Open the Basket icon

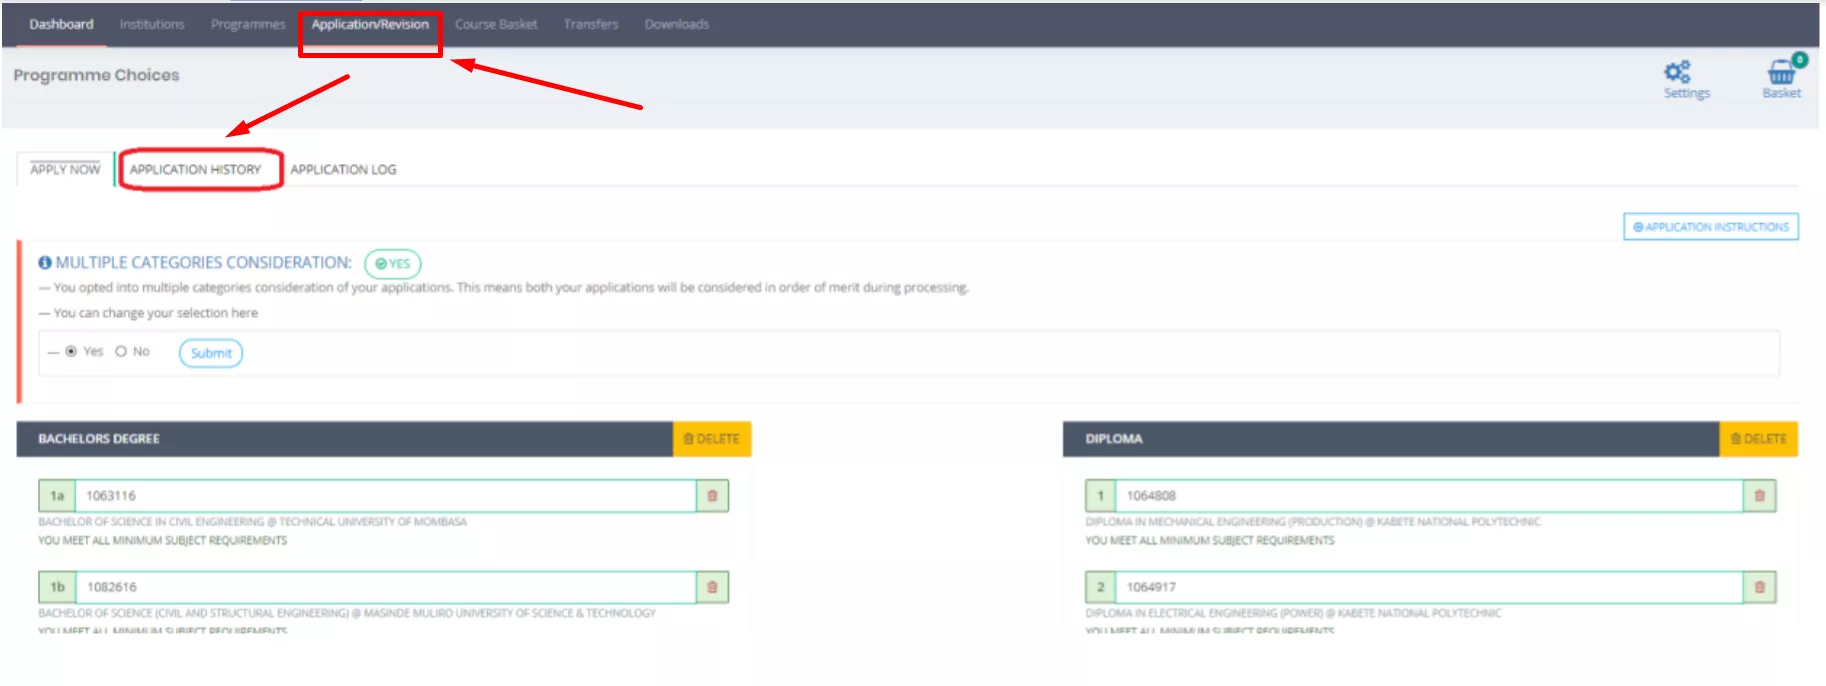coord(1781,73)
